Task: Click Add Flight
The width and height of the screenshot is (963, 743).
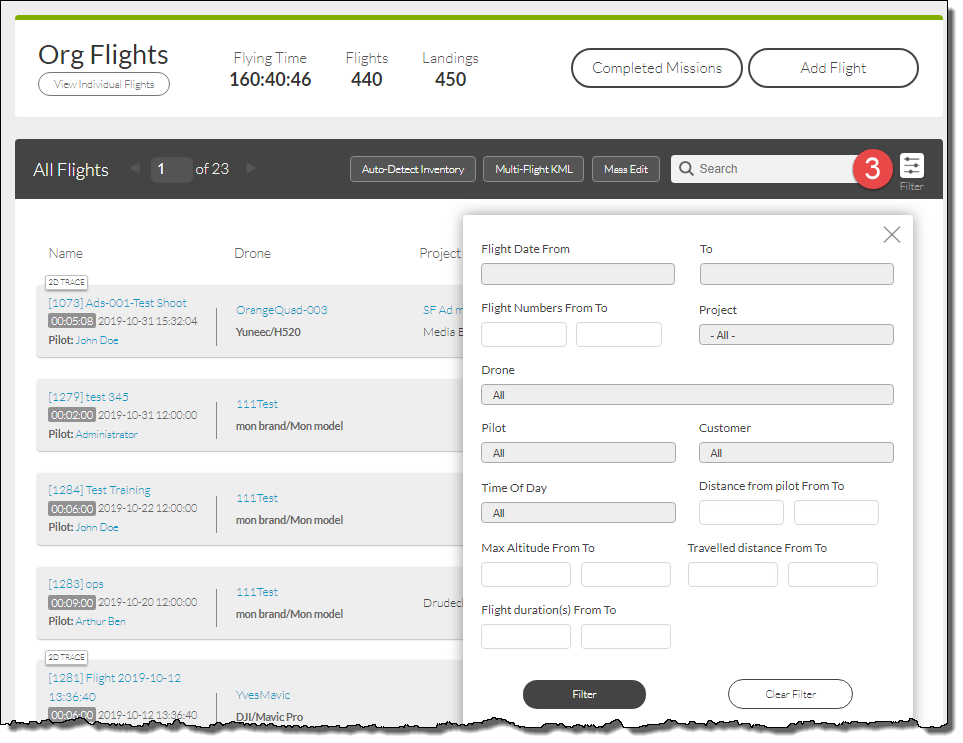Action: pos(833,68)
